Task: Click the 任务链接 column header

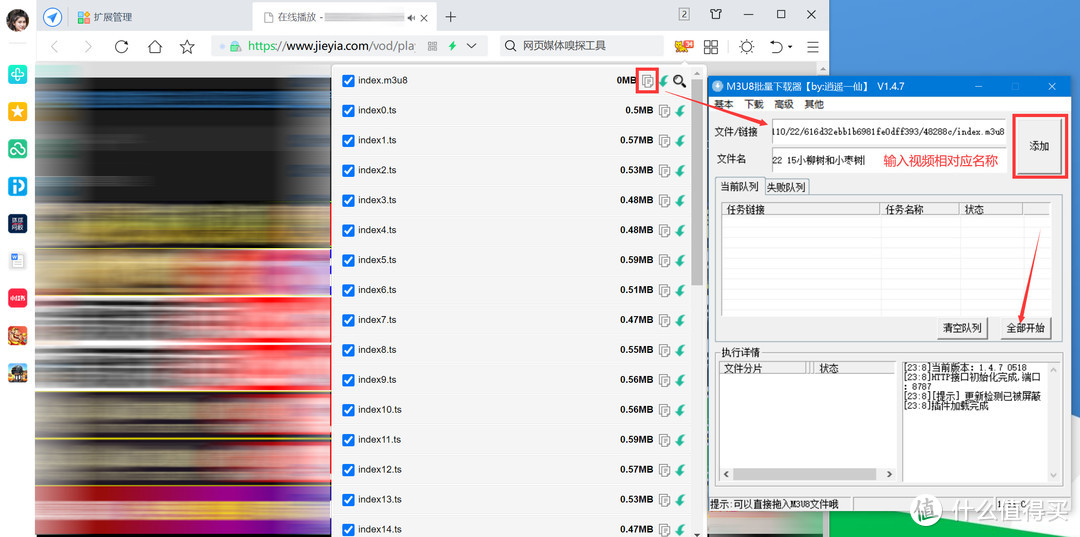Action: click(801, 209)
